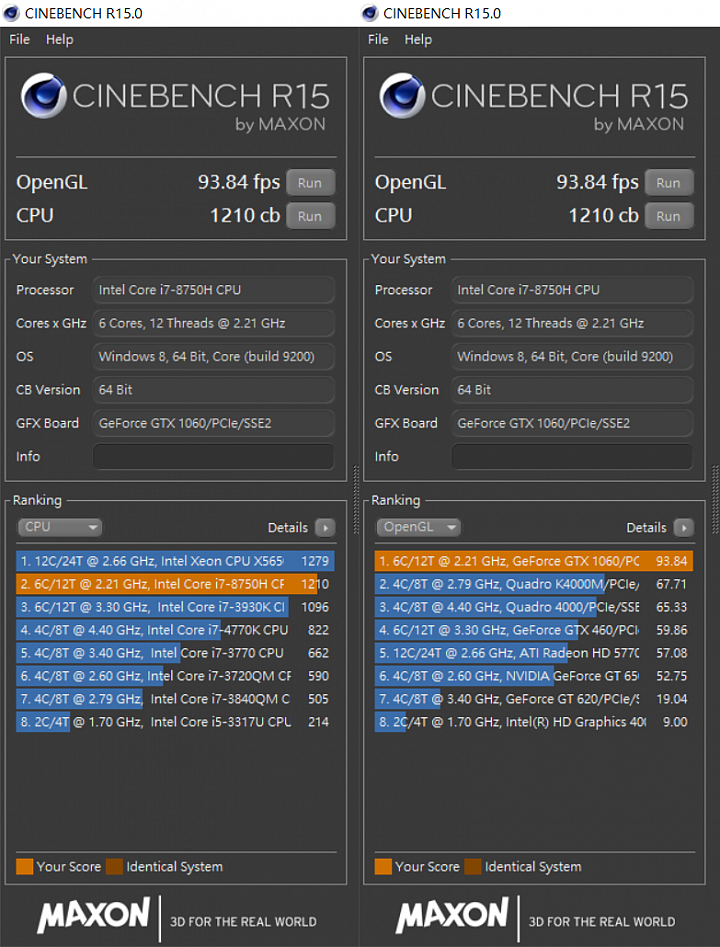Click OS value in right window

point(572,356)
